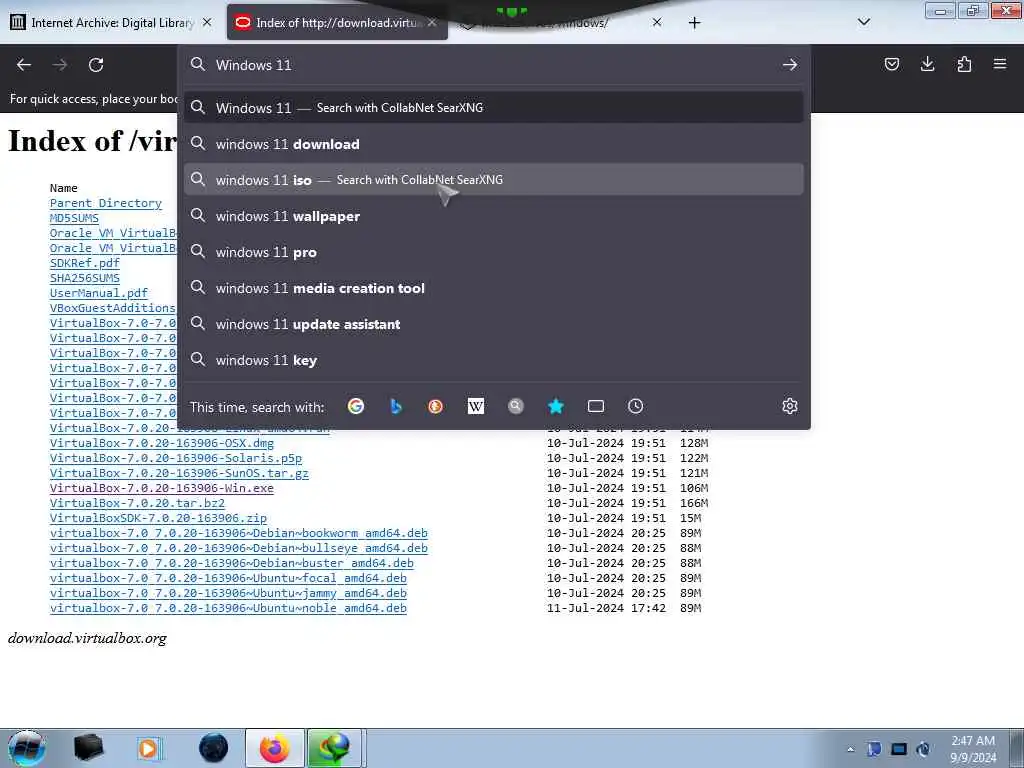Image resolution: width=1024 pixels, height=768 pixels.
Task: Search bookmarks using the star icon
Action: [x=556, y=406]
